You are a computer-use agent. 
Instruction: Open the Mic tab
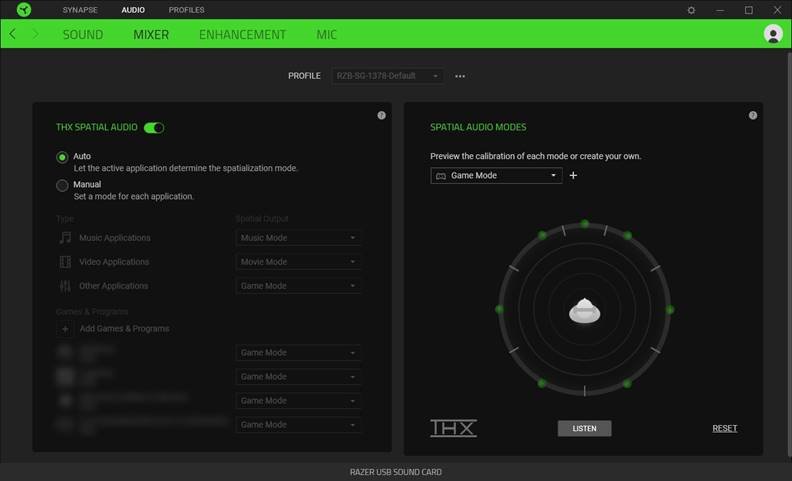coord(326,34)
